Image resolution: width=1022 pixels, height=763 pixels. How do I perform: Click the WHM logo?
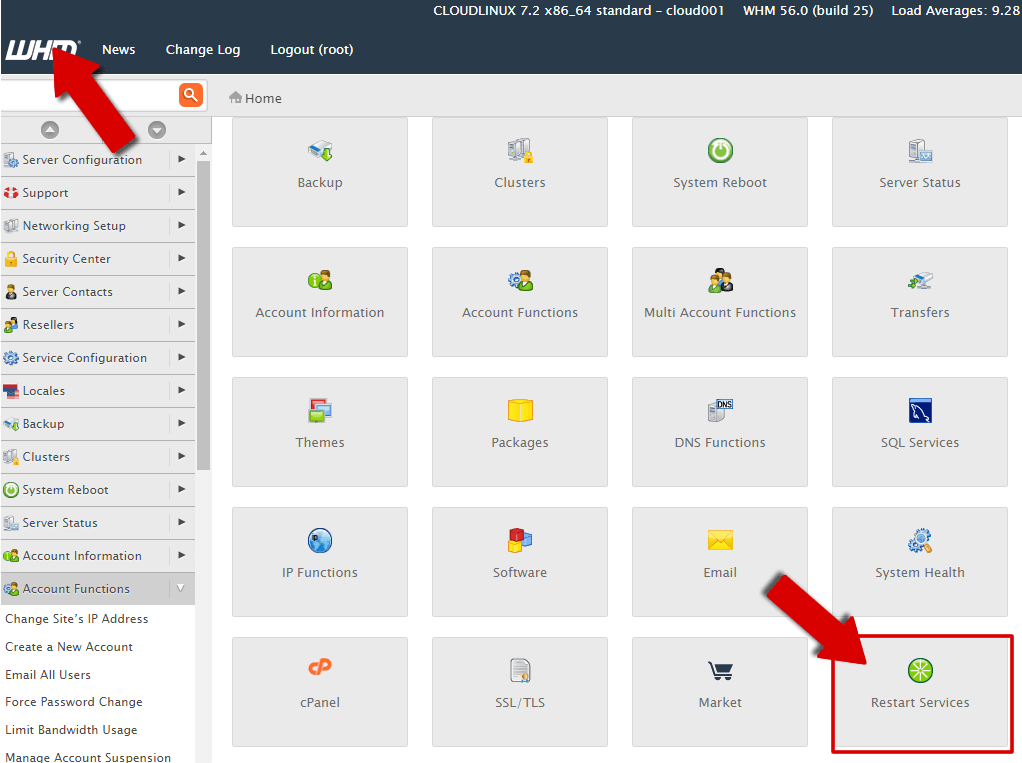point(43,50)
